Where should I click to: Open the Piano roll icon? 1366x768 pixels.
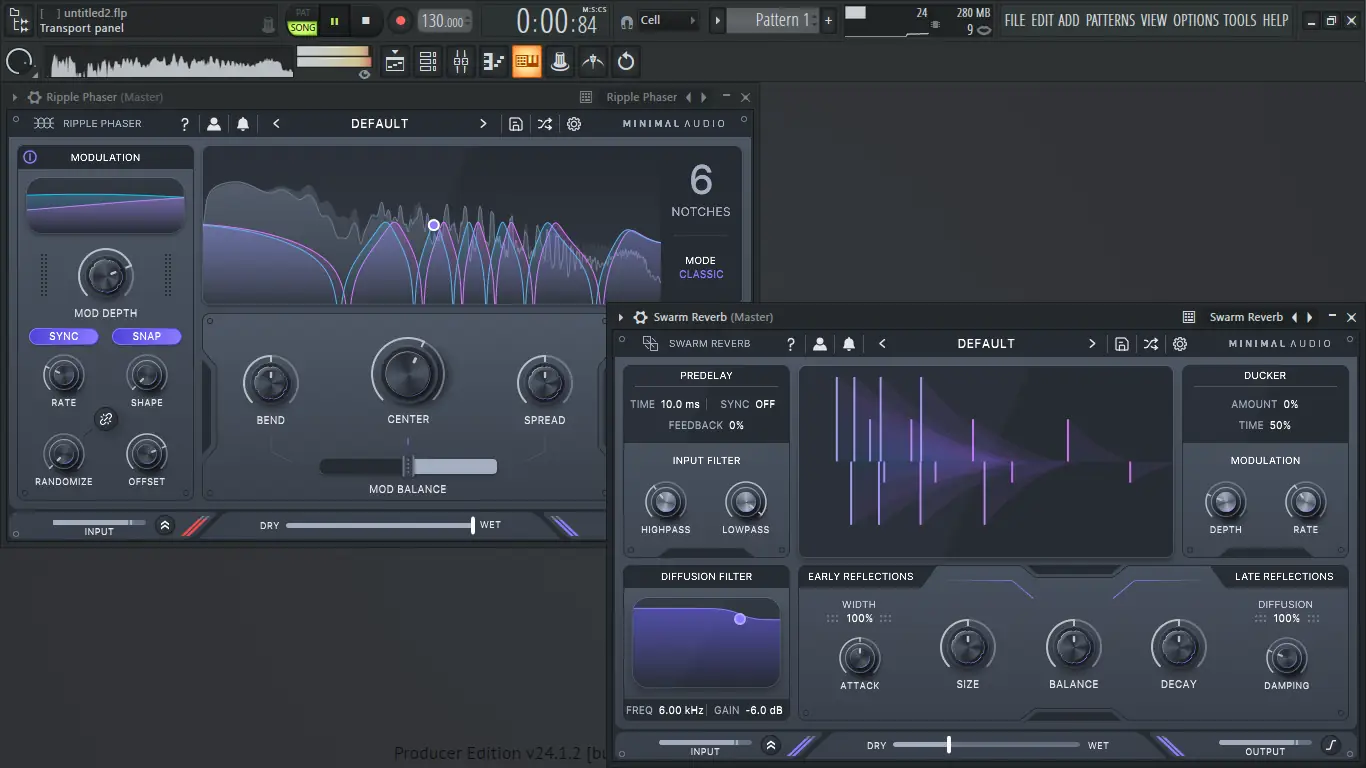coord(494,62)
